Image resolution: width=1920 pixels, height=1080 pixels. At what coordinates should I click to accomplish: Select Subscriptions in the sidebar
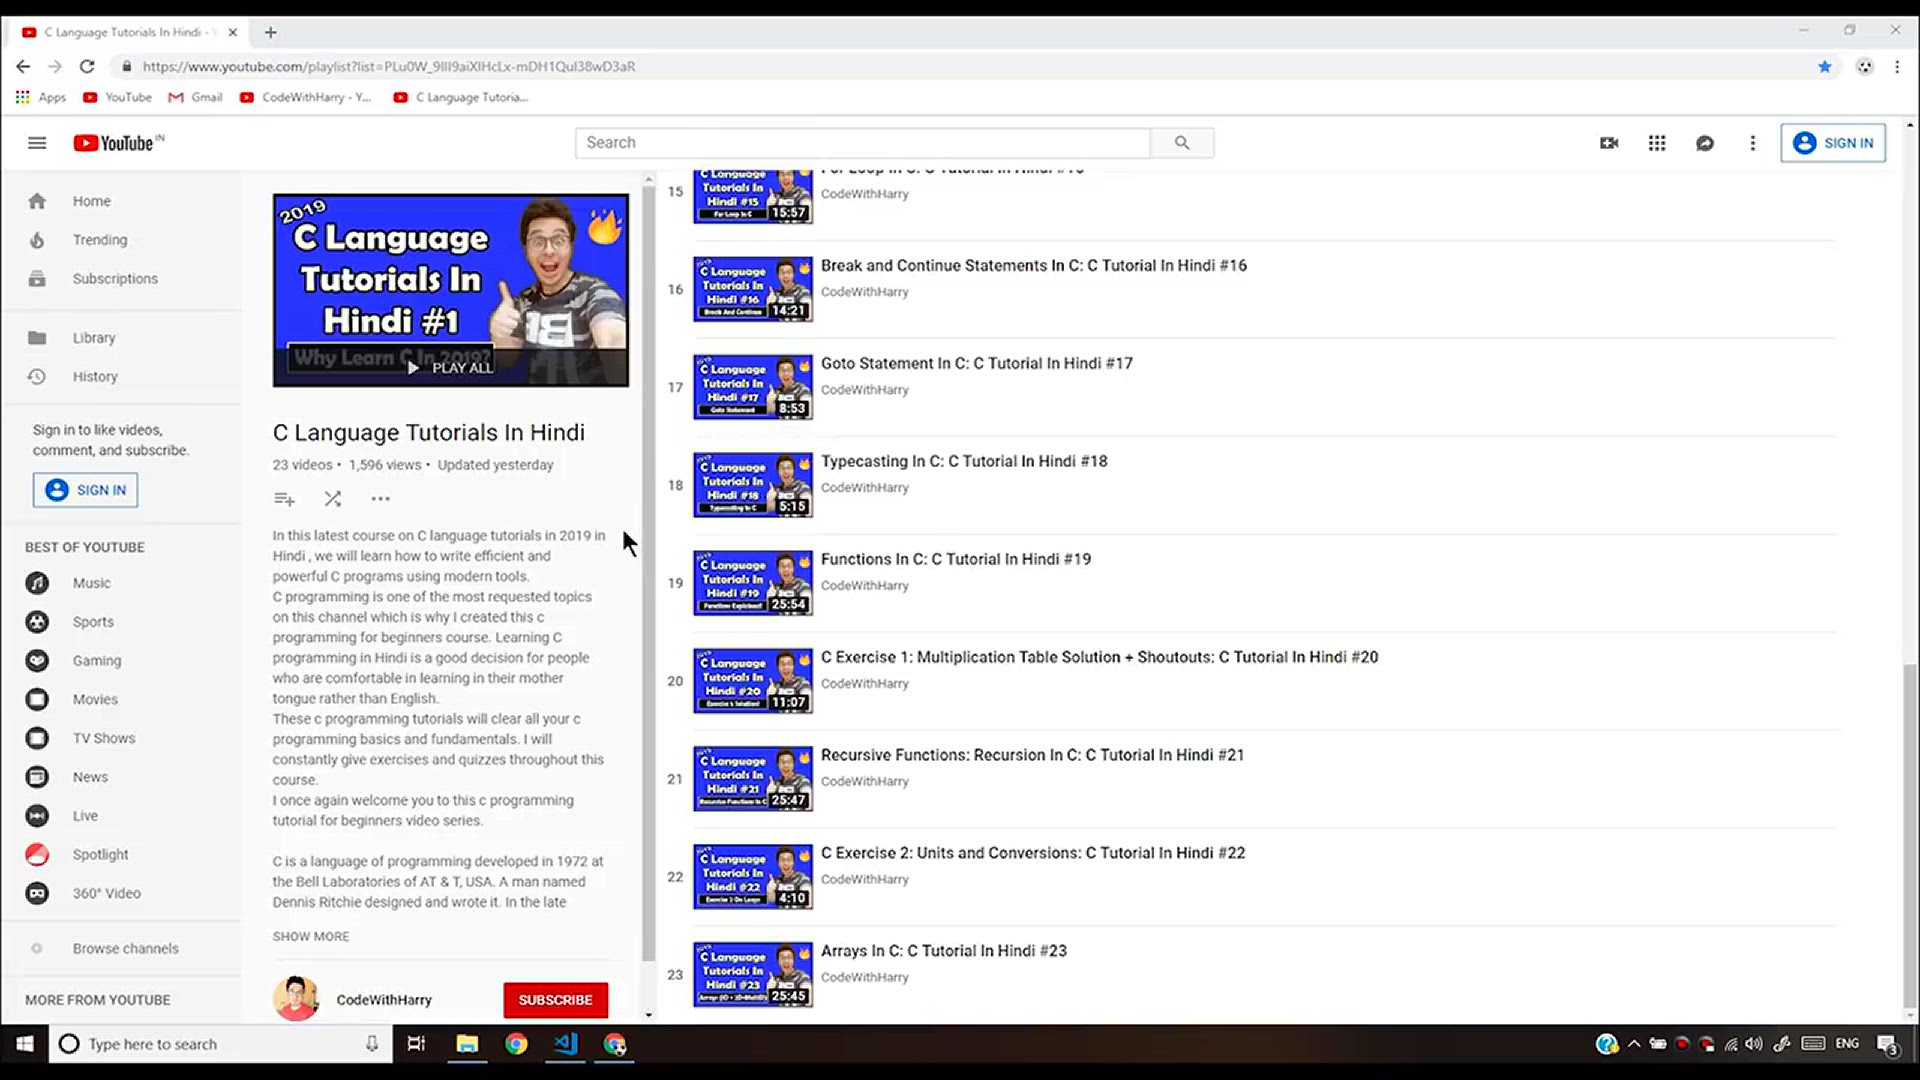click(120, 279)
